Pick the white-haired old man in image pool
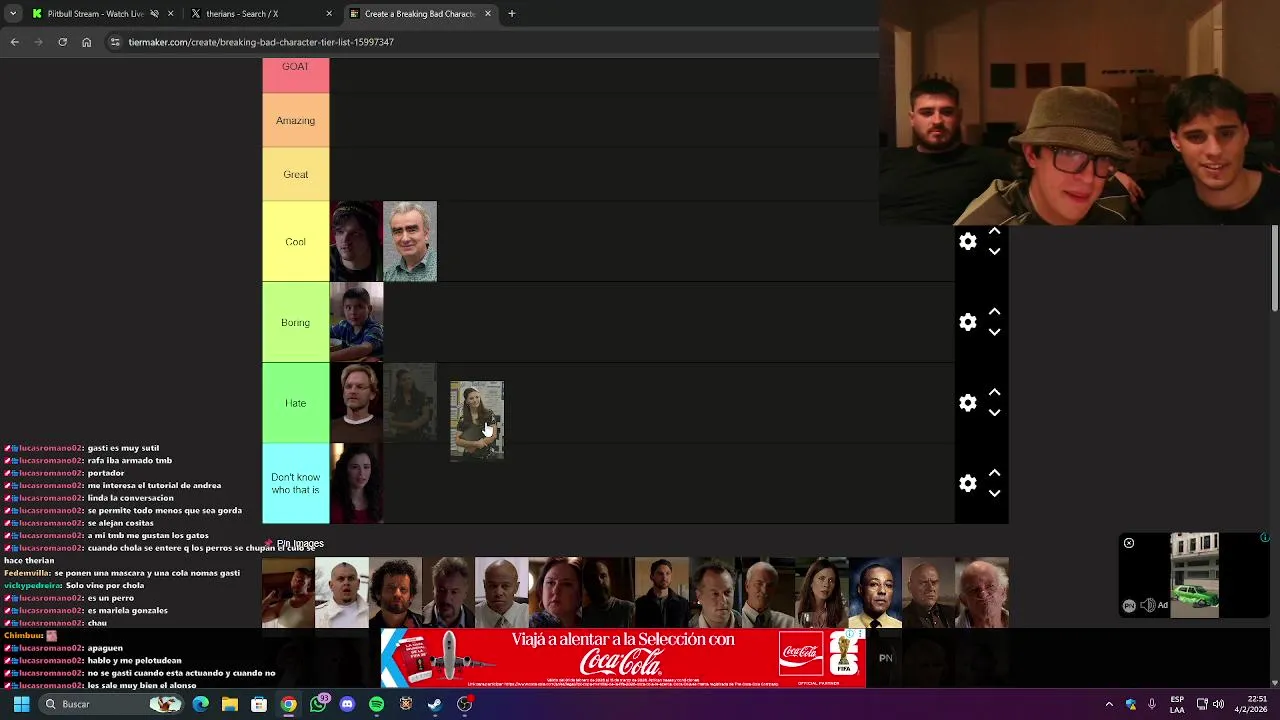The height and width of the screenshot is (720, 1280). 982,592
